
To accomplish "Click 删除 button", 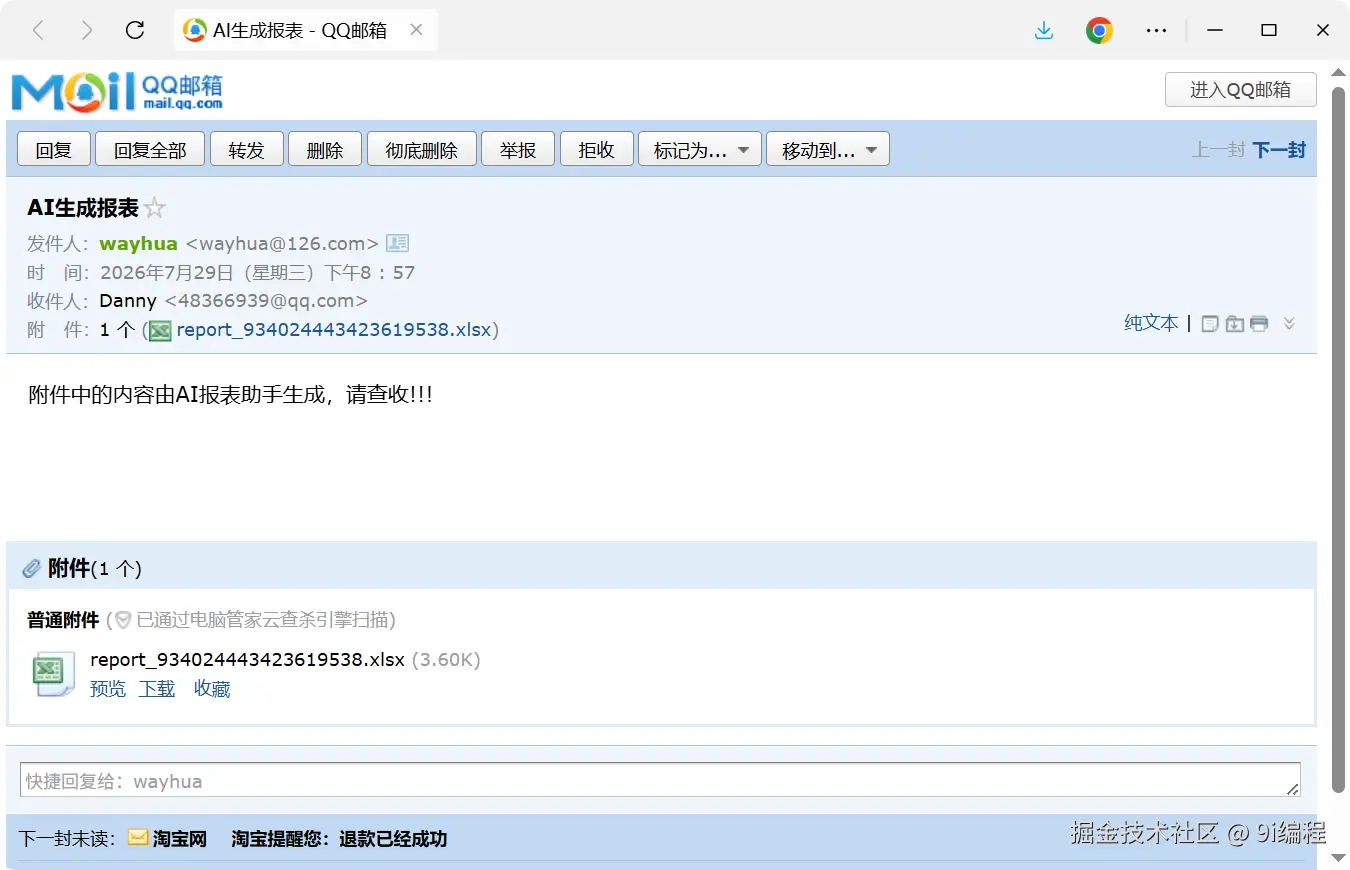I will coord(325,150).
